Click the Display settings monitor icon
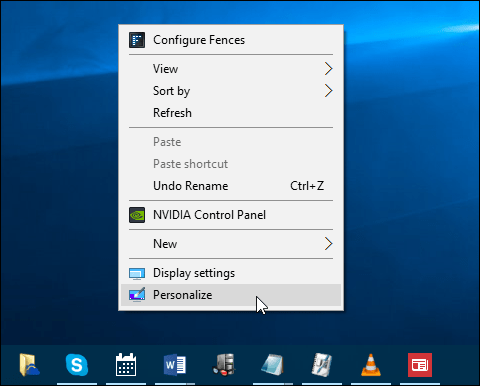 (137, 273)
